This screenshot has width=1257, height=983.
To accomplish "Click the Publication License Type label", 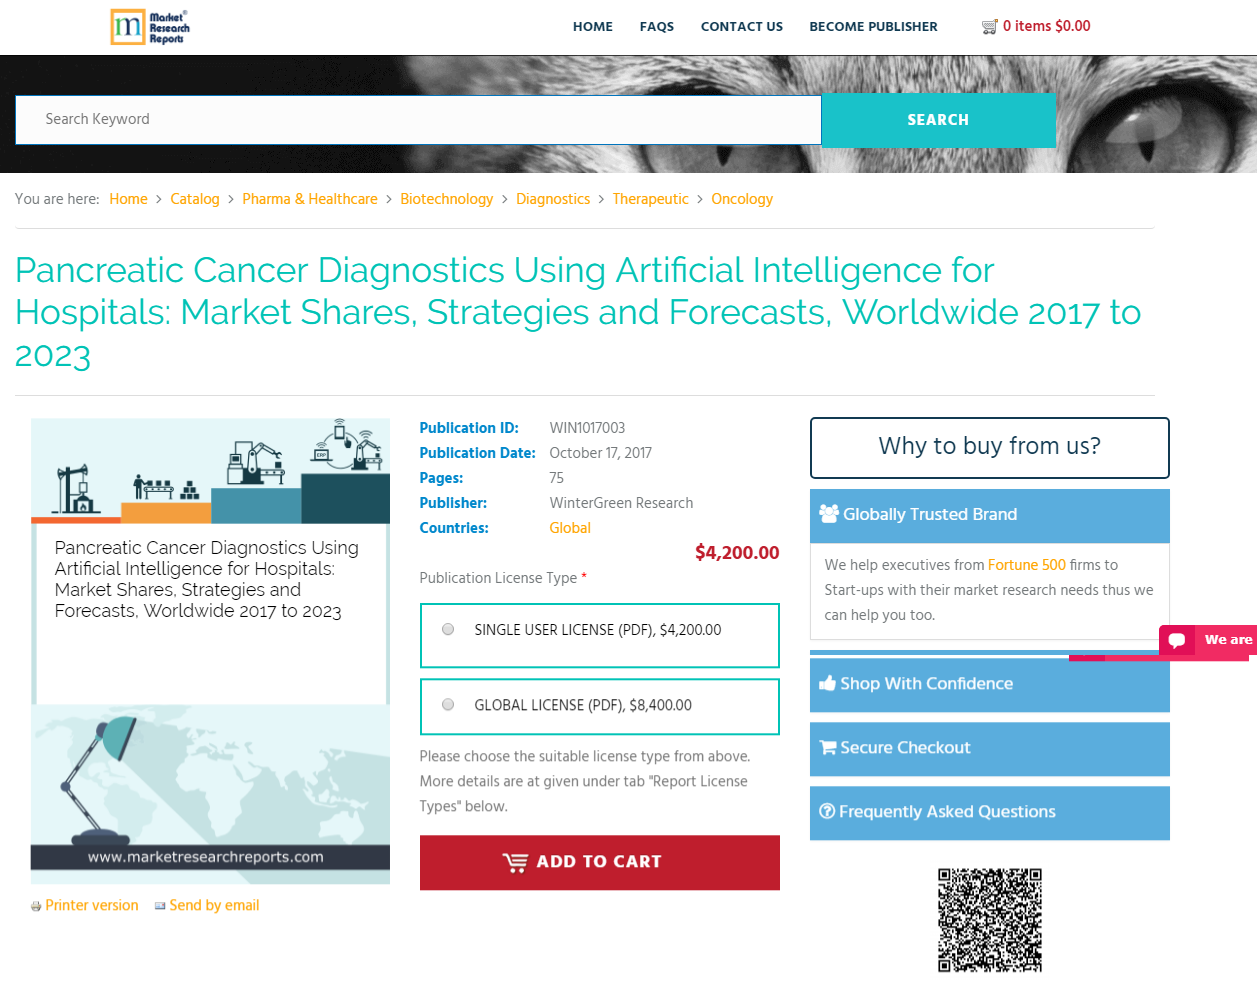I will (498, 578).
